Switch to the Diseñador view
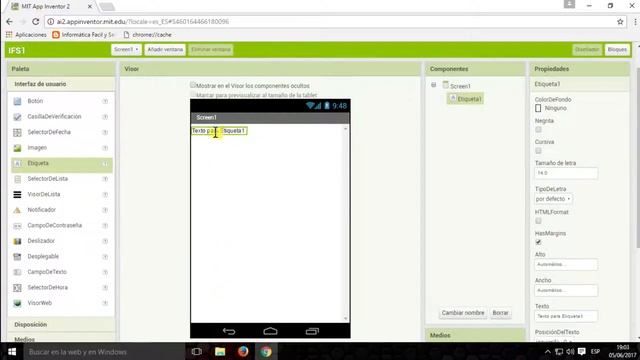Screen dimensions: 640x360 coord(587,49)
